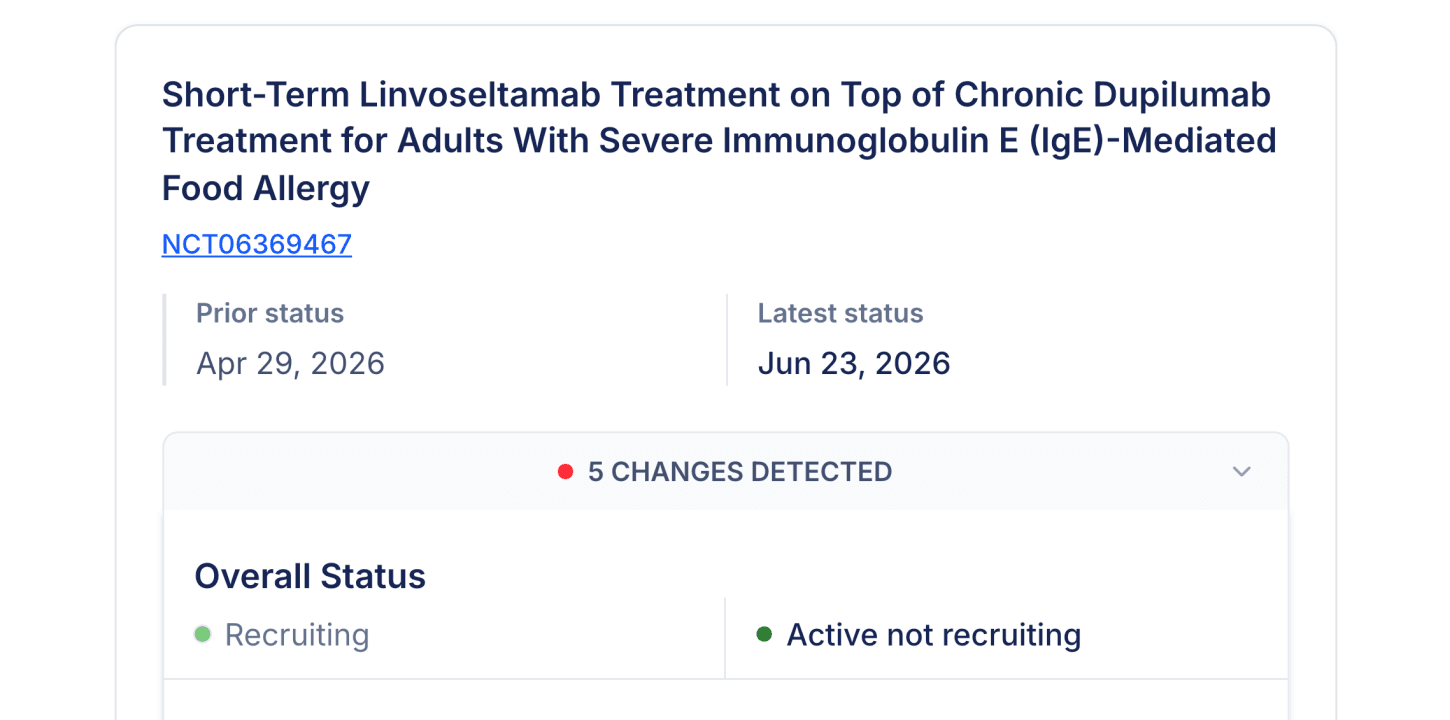The height and width of the screenshot is (720, 1450).
Task: Click the vertical divider left of Latest status
Action: (x=727, y=339)
